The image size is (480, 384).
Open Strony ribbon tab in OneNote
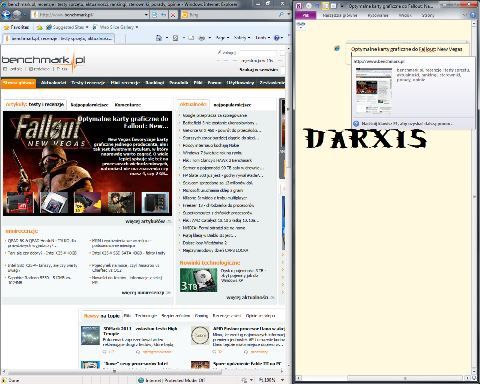(x=428, y=15)
